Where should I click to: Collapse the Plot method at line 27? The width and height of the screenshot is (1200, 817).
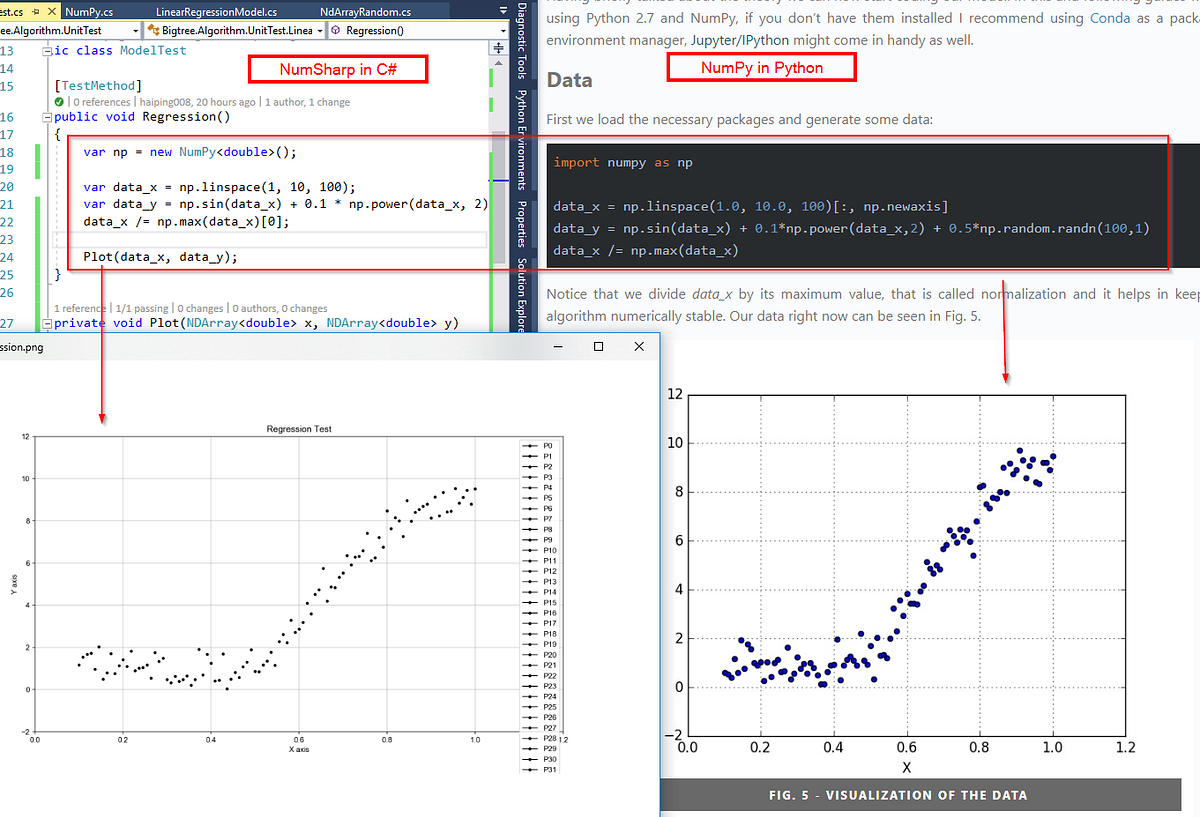pos(47,323)
